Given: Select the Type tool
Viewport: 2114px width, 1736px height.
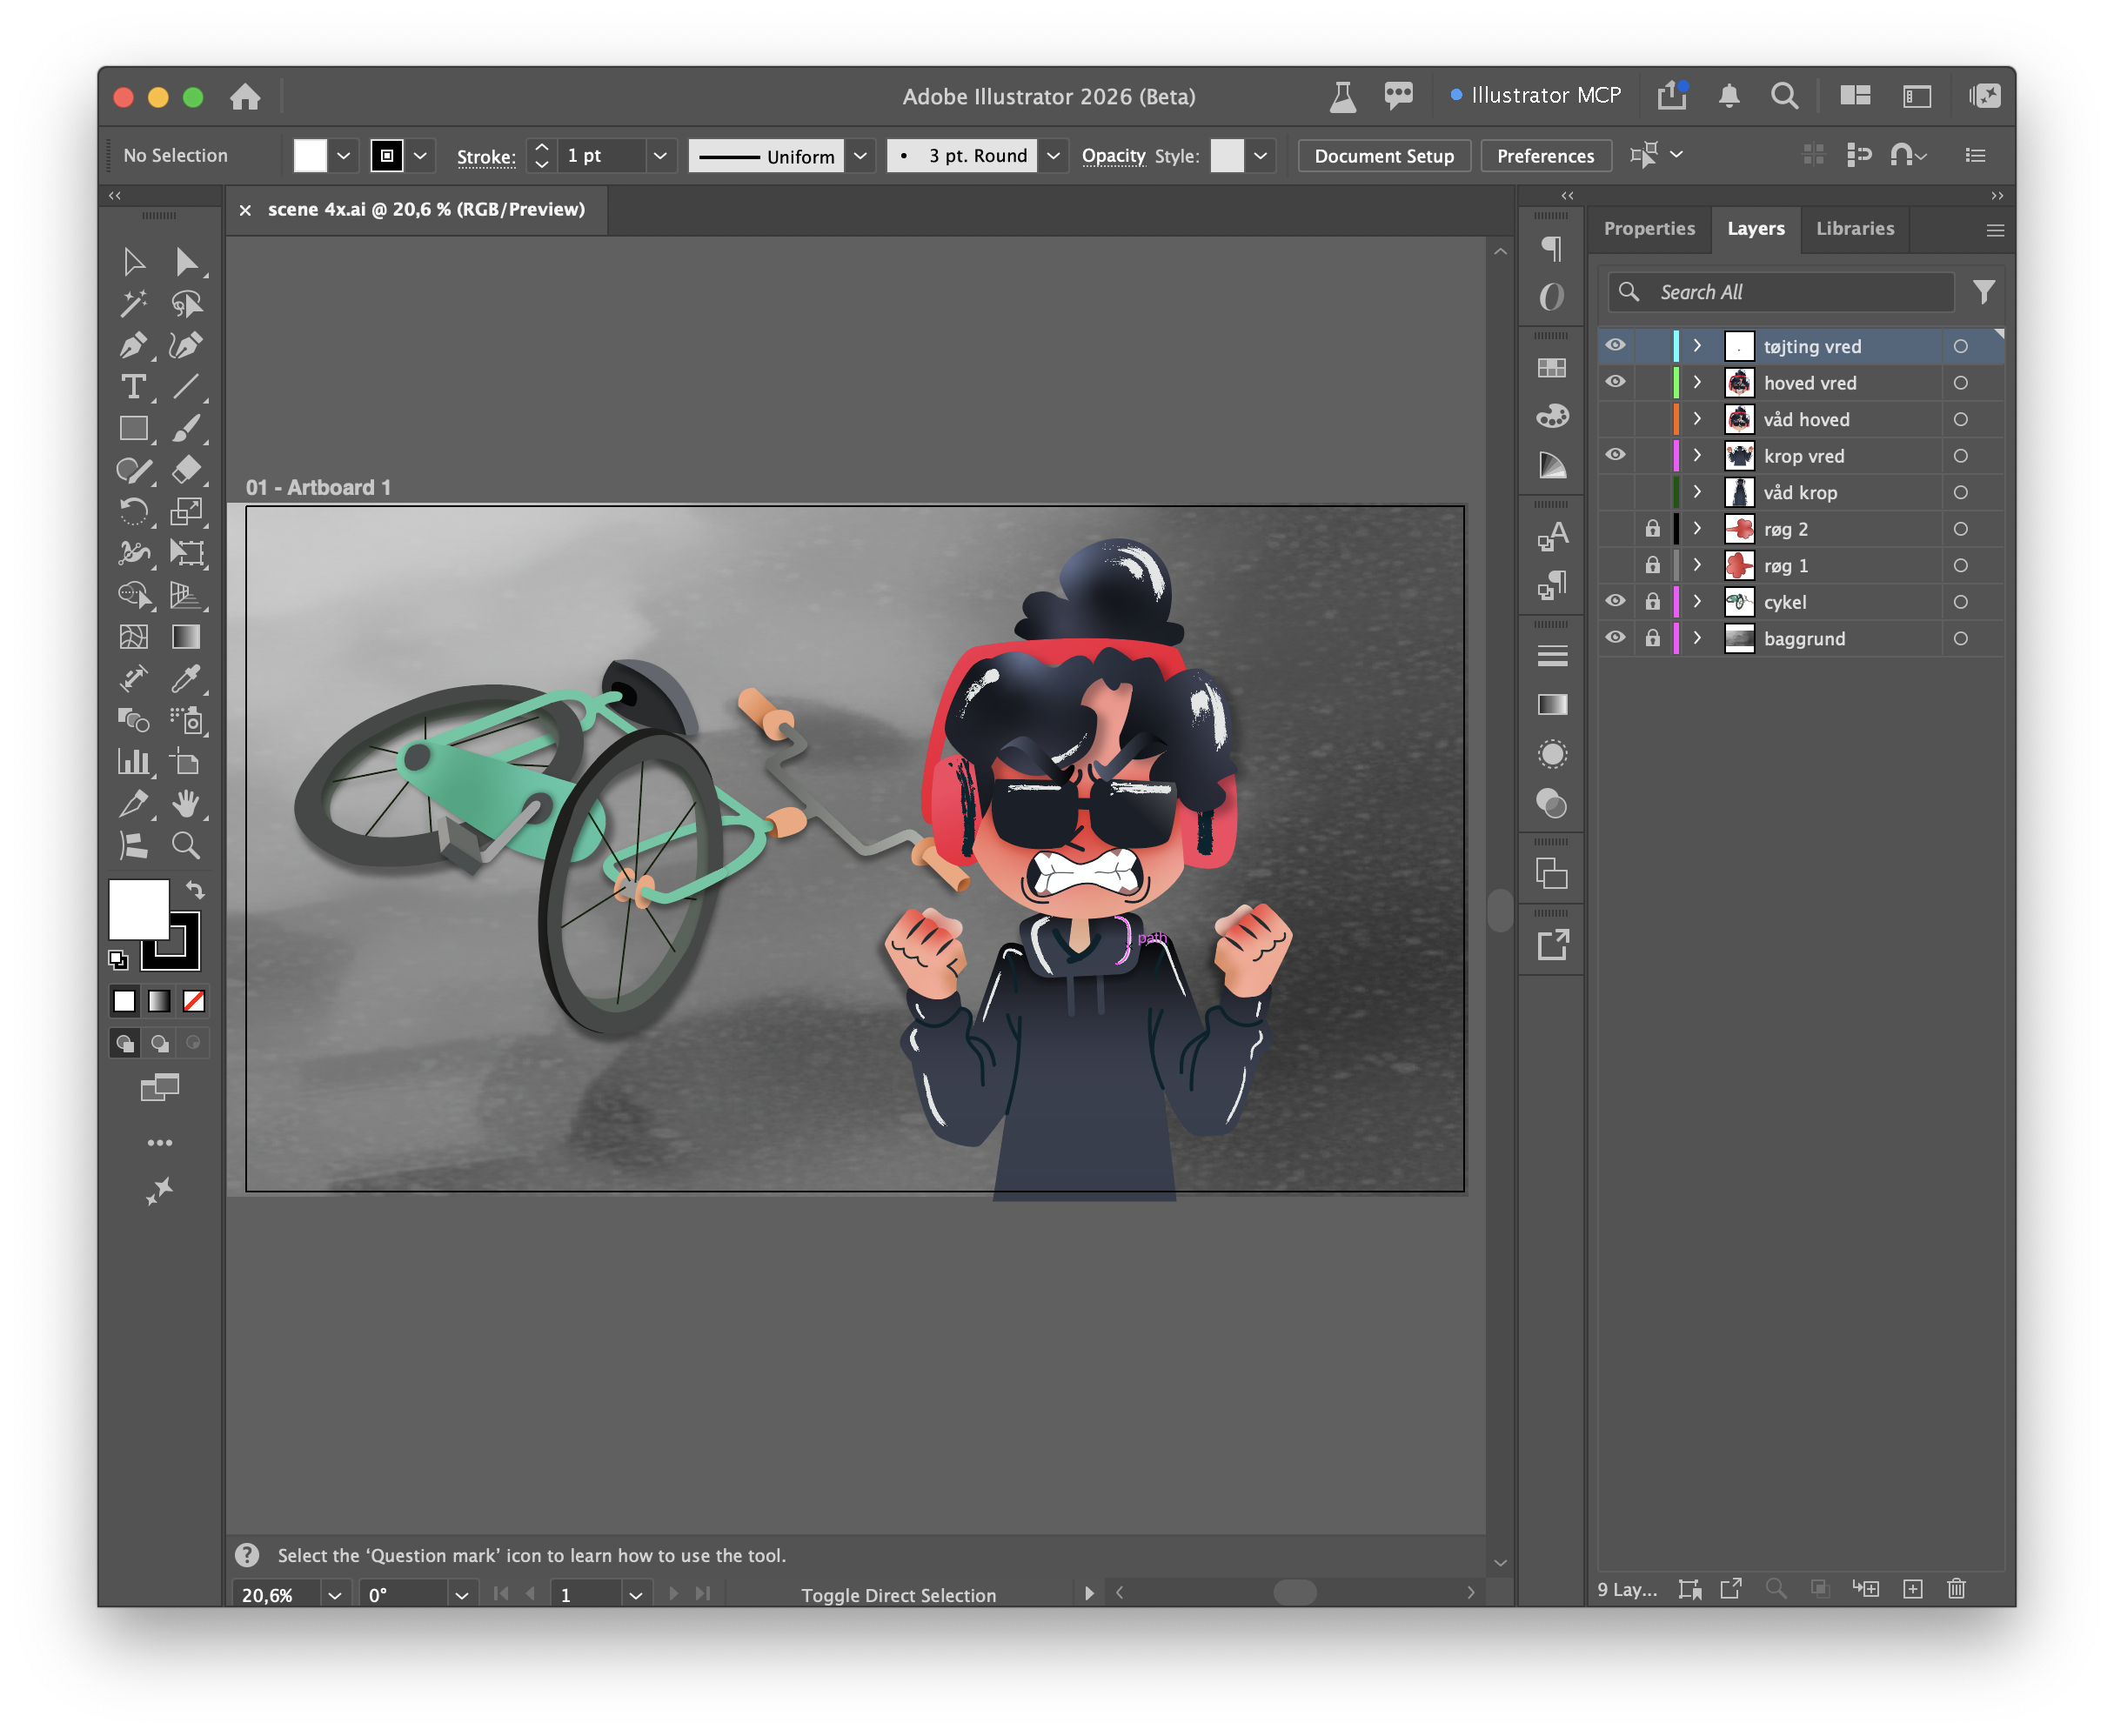Looking at the screenshot, I should click(x=133, y=387).
